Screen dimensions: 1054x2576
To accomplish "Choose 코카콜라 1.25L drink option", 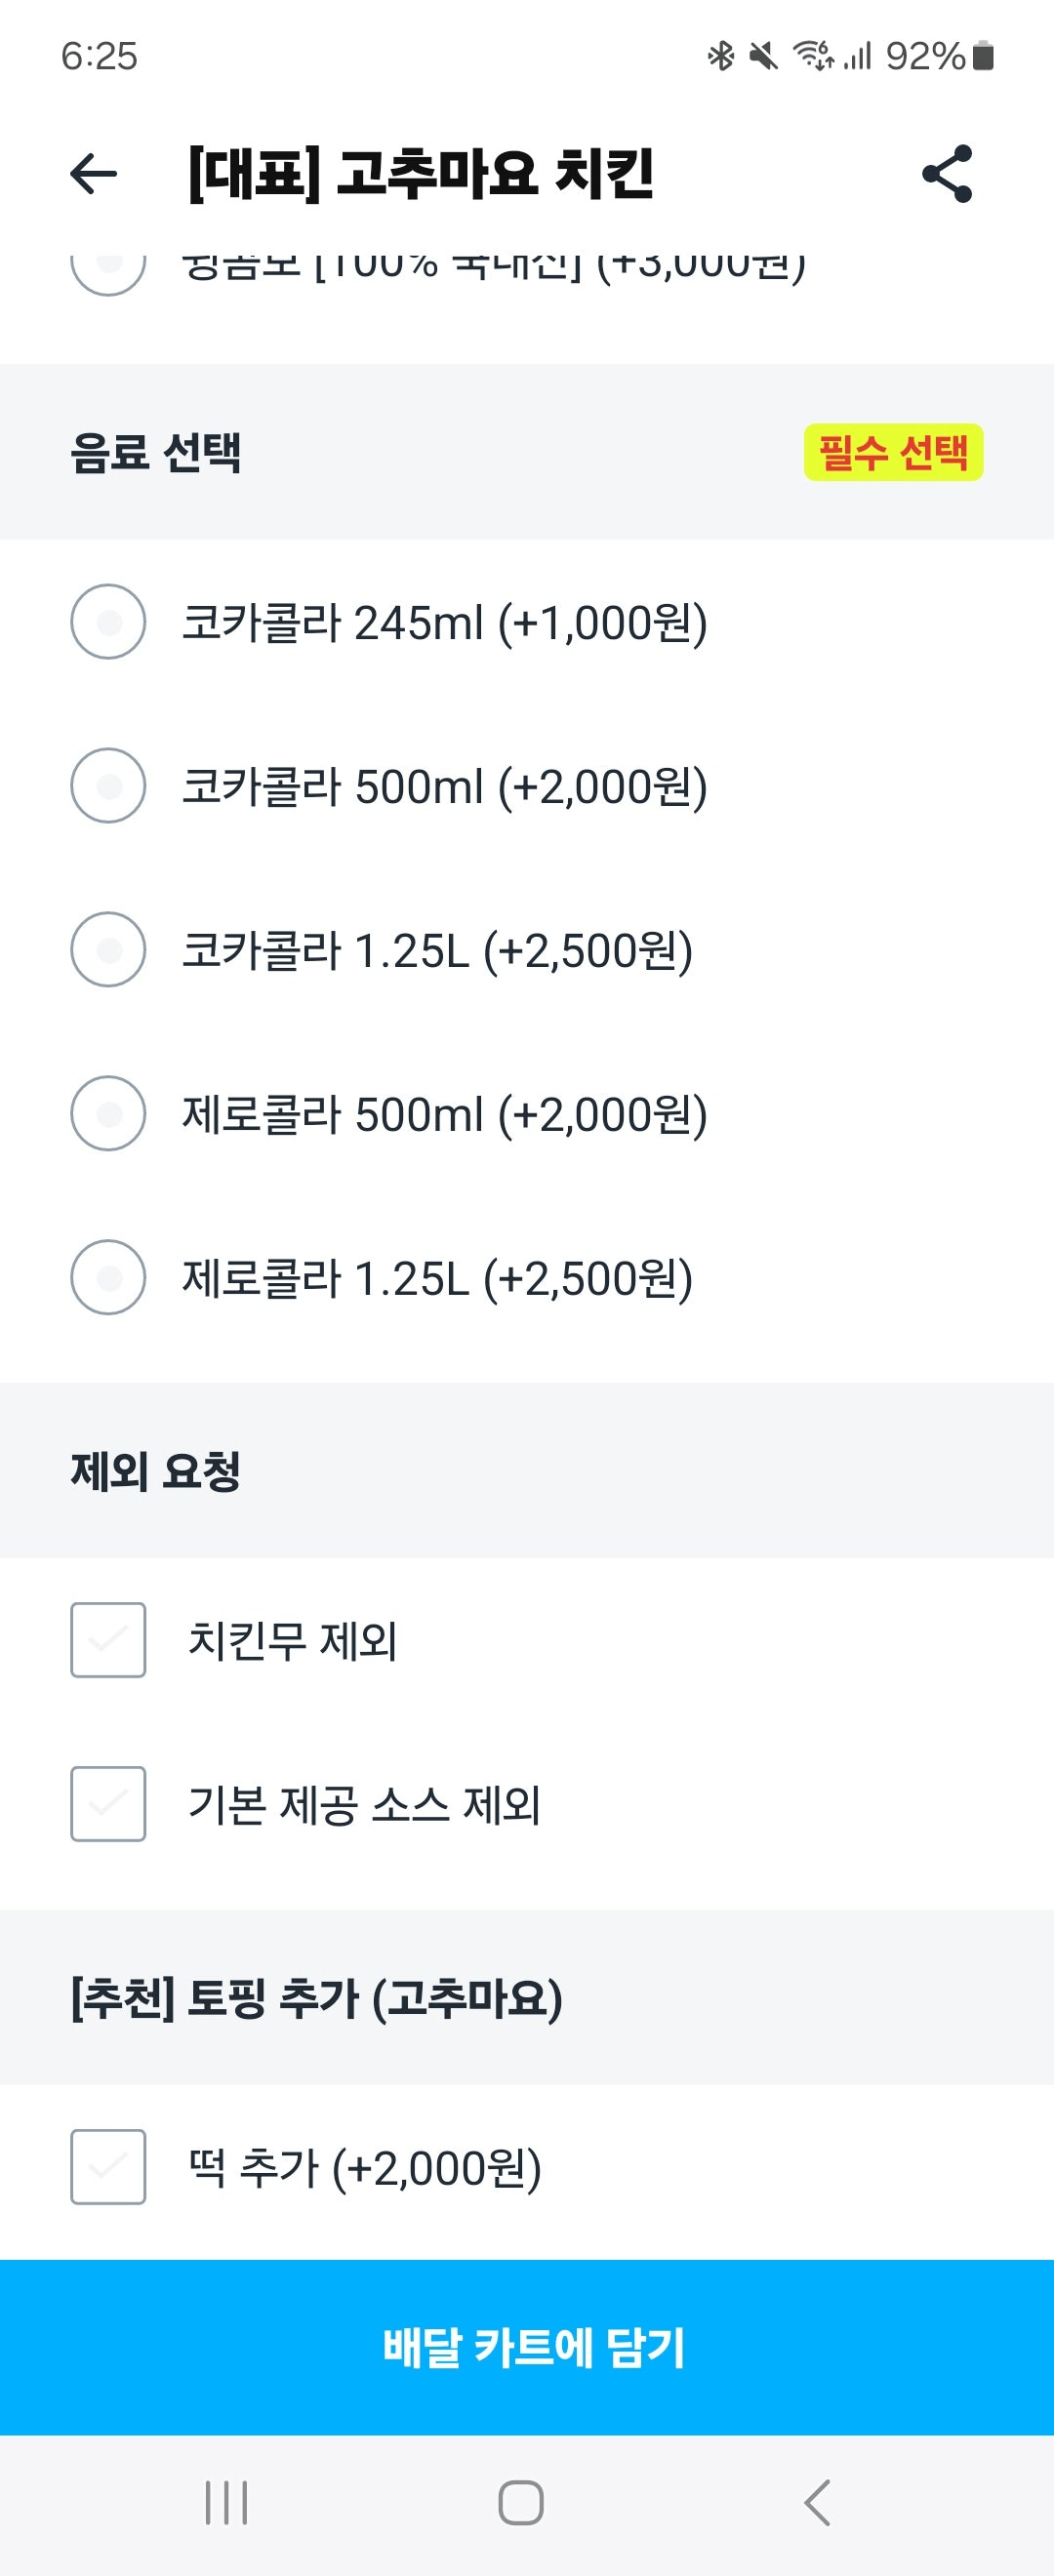I will click(x=108, y=950).
